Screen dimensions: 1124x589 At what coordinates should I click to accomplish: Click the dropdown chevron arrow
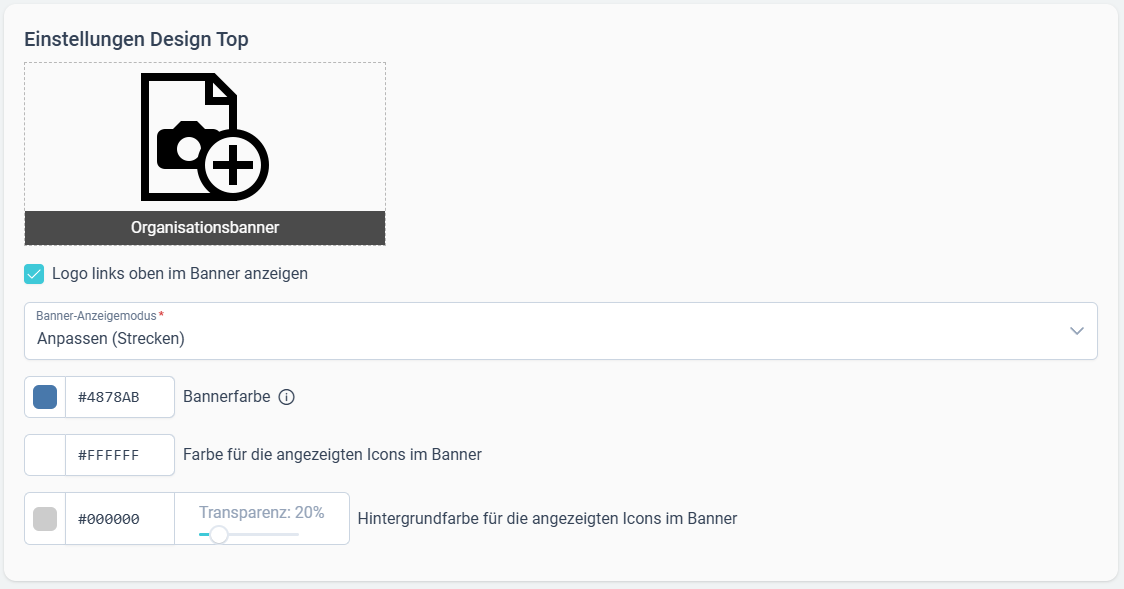pyautogui.click(x=1077, y=331)
